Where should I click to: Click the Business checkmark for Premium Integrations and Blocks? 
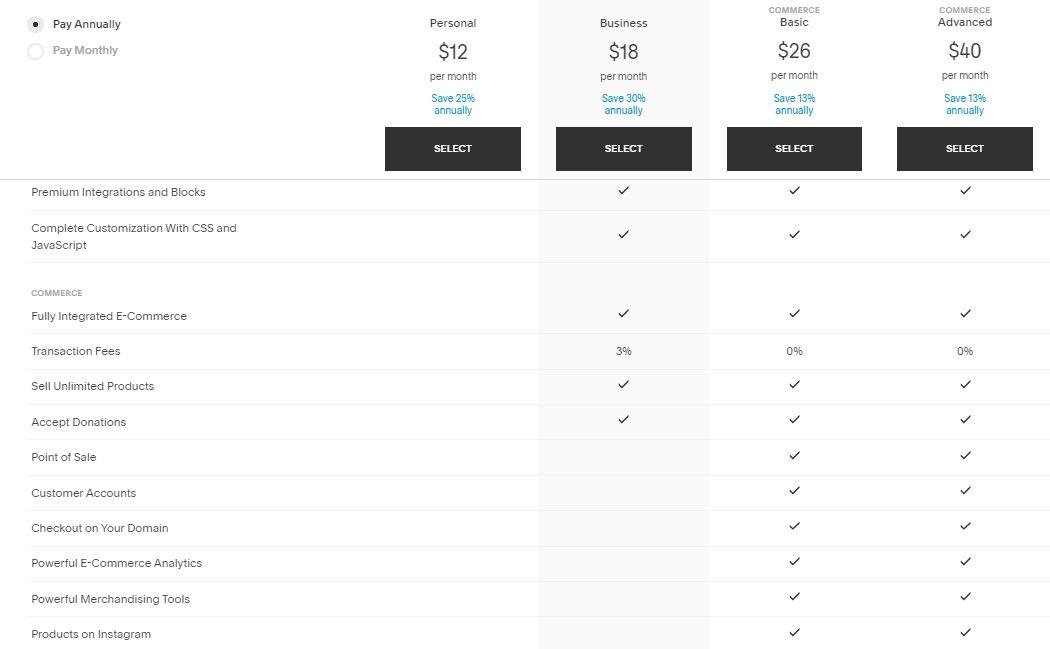(x=623, y=191)
